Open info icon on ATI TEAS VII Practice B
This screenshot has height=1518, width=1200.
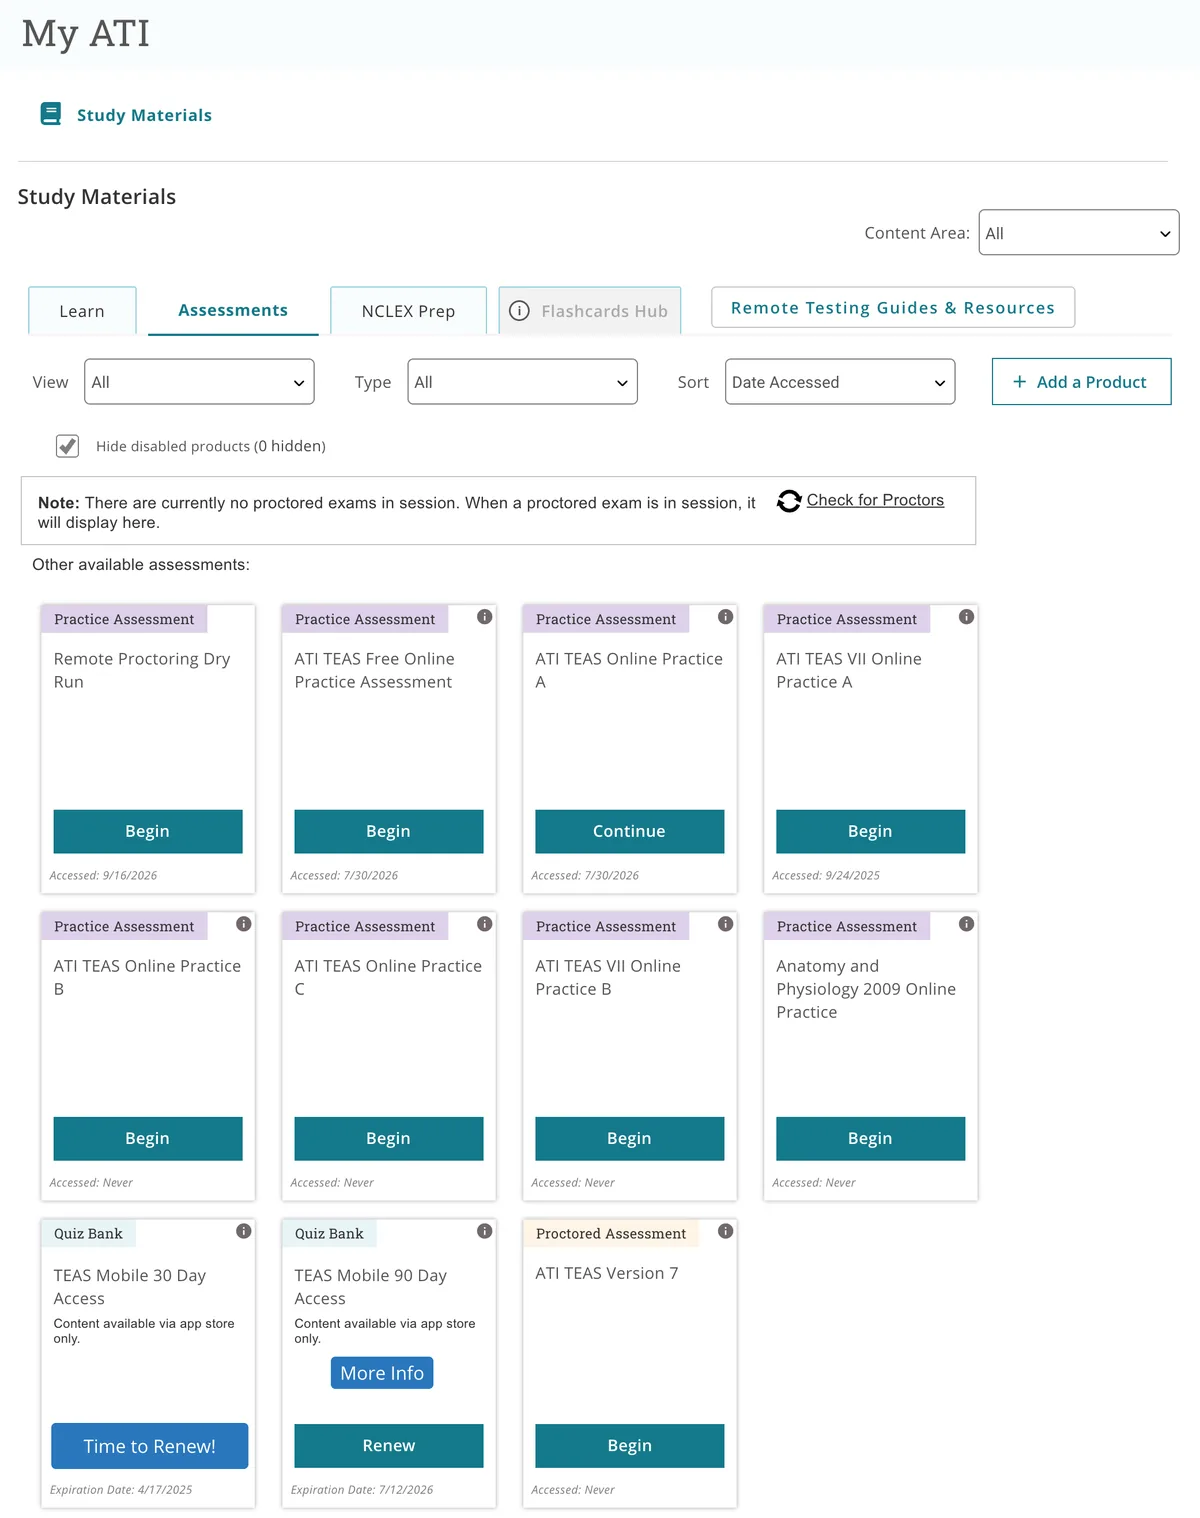pos(726,924)
